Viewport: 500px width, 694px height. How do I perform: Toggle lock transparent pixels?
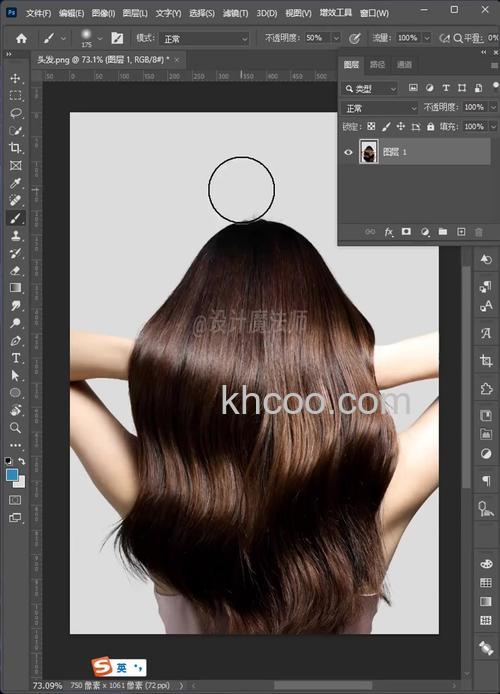click(371, 127)
